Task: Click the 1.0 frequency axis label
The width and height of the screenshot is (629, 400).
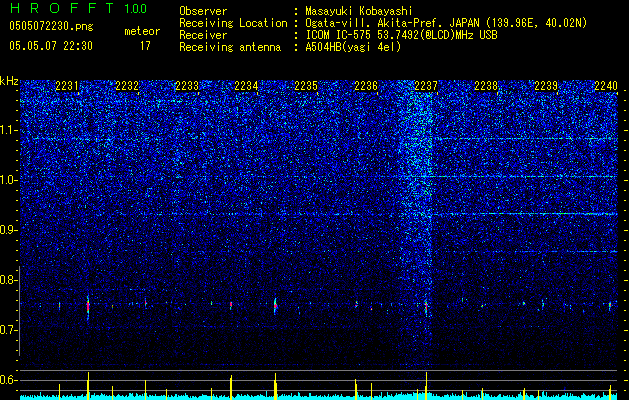Action: coord(9,180)
